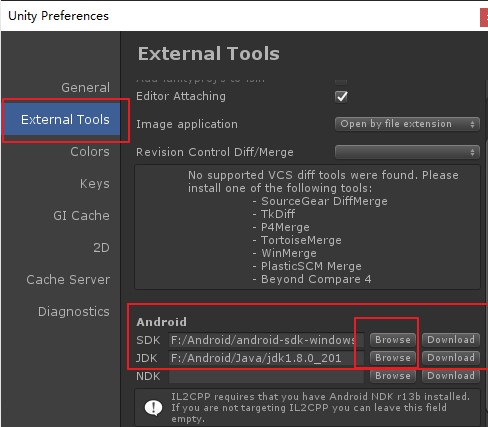This screenshot has height=427, width=488.
Task: Open the General preferences section
Action: point(85,88)
